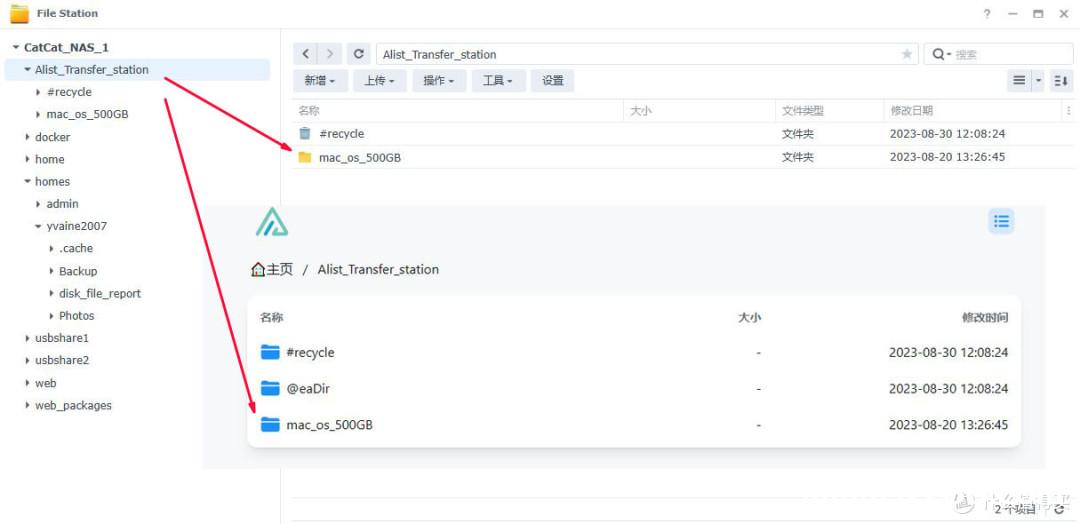
Task: Collapse the homes tree node
Action: click(x=28, y=182)
